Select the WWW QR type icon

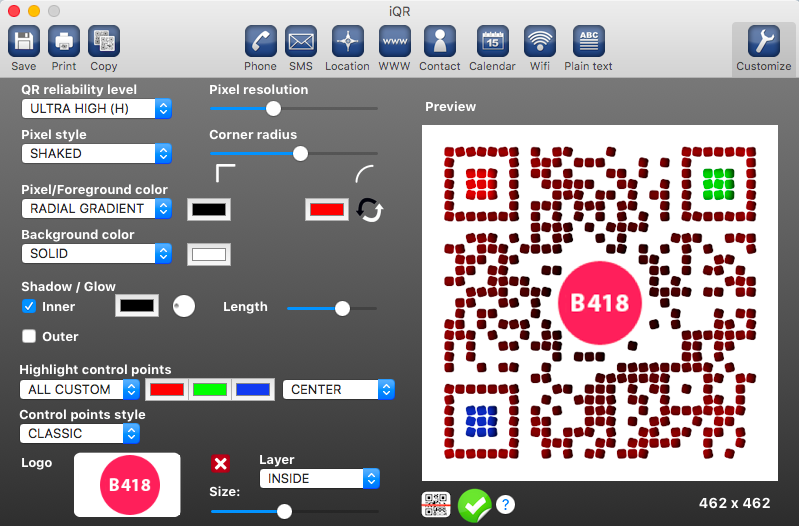[x=394, y=41]
